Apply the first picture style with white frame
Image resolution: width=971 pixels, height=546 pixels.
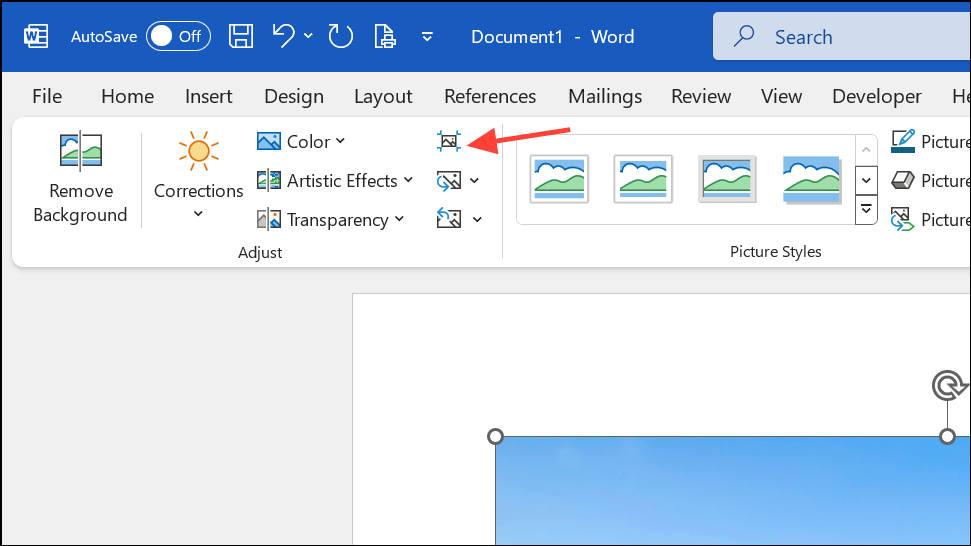559,179
